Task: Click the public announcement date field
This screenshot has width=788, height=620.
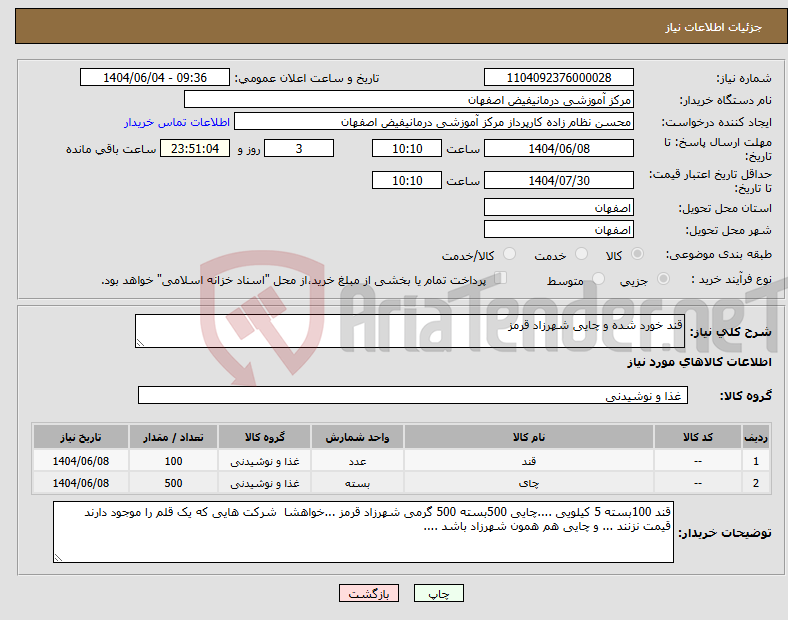Action: (155, 78)
